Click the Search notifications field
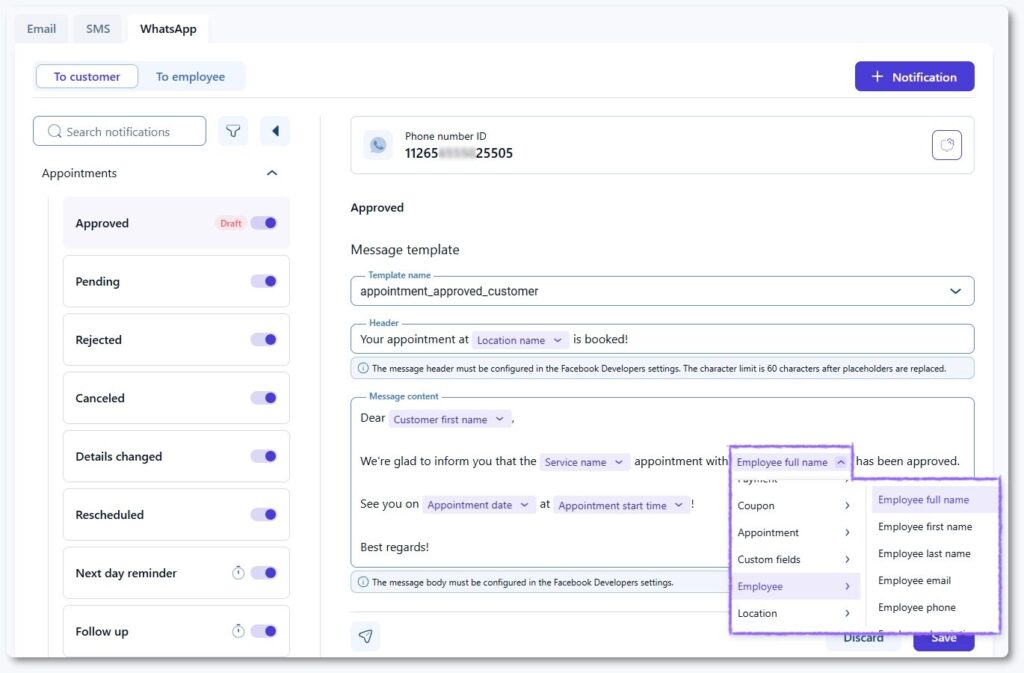1024x673 pixels. pyautogui.click(x=120, y=131)
